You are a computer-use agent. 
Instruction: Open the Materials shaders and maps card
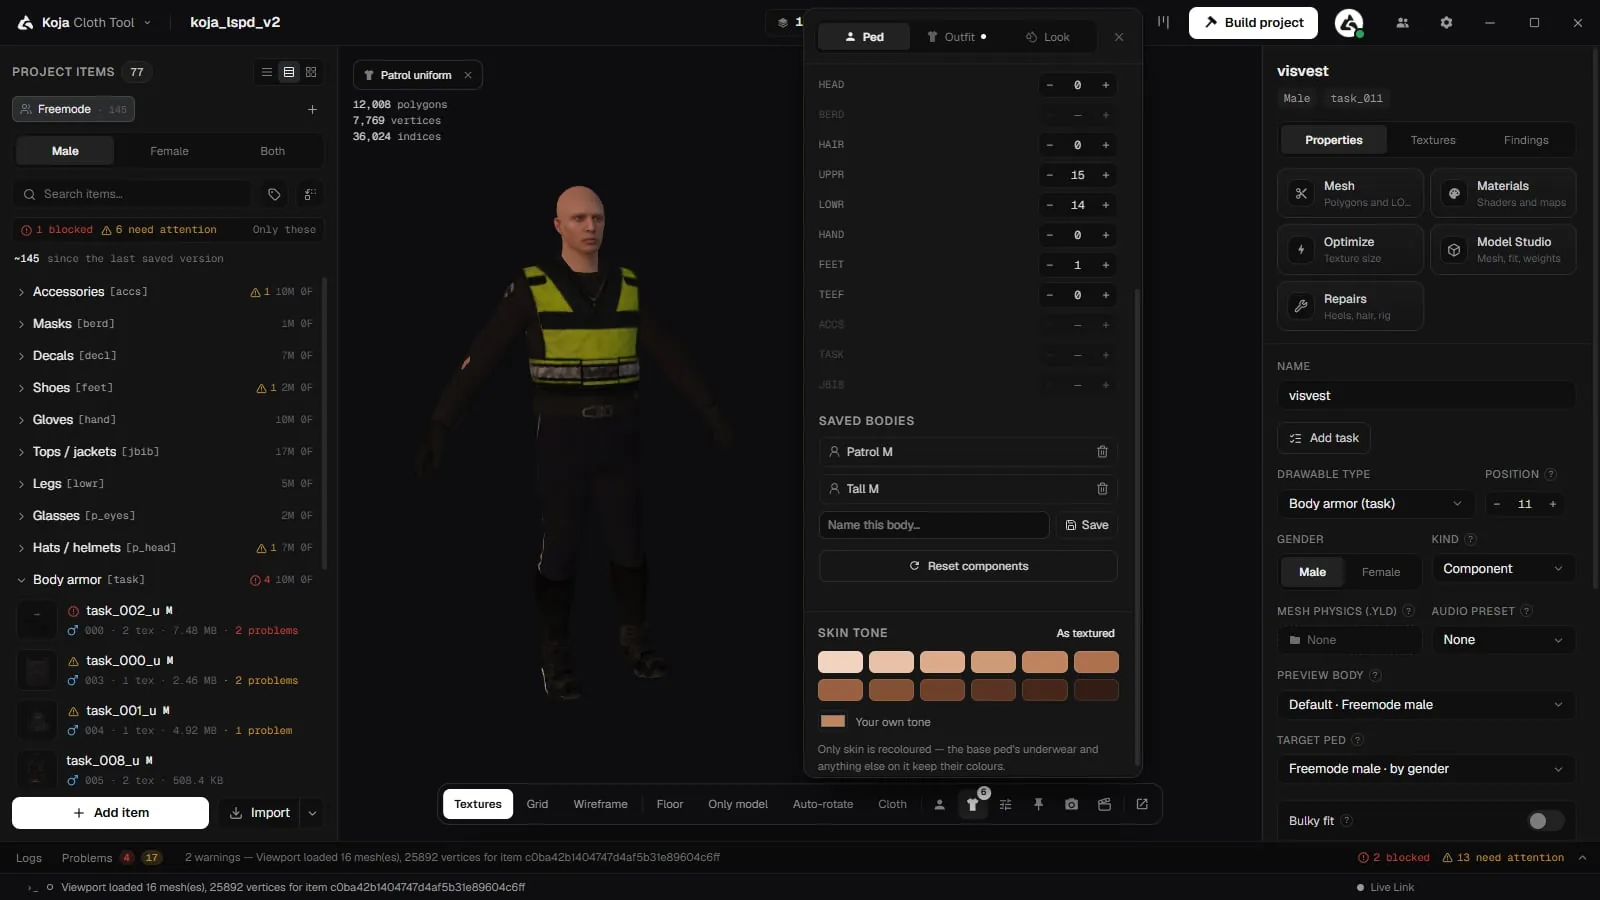pyautogui.click(x=1503, y=193)
